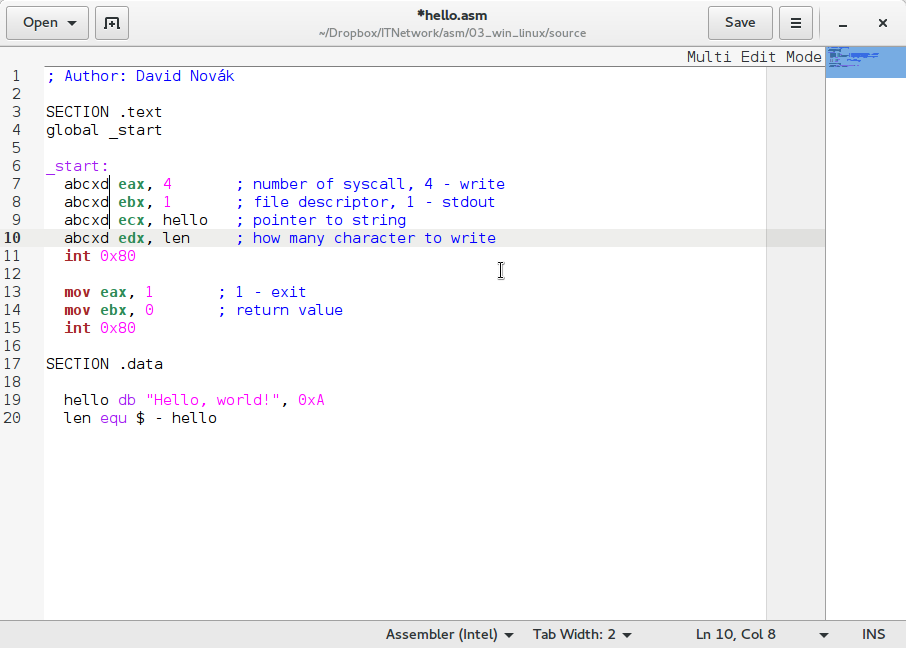Toggle INS insert/overwrite mode
This screenshot has height=648, width=906.
pyautogui.click(x=873, y=634)
